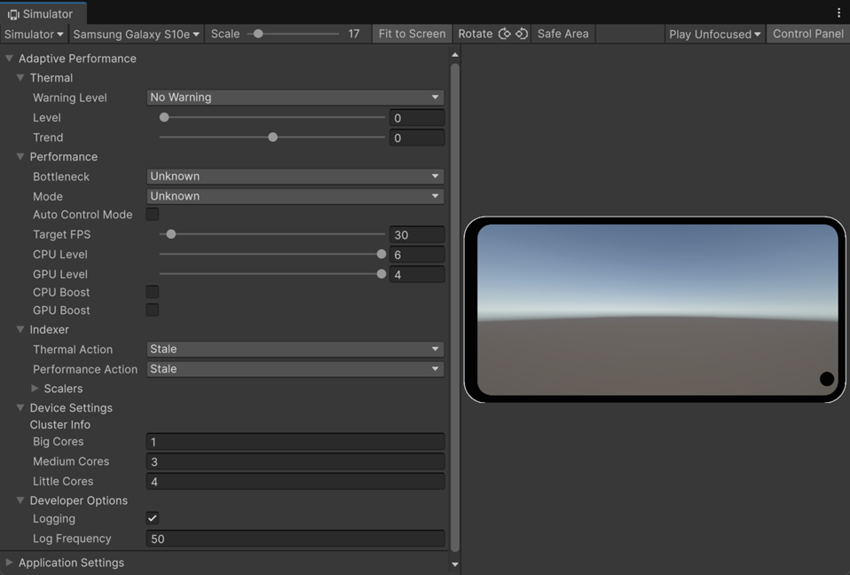Open the Samsung Galaxy S10e device dropdown
Viewport: 850px width, 575px height.
click(x=136, y=34)
